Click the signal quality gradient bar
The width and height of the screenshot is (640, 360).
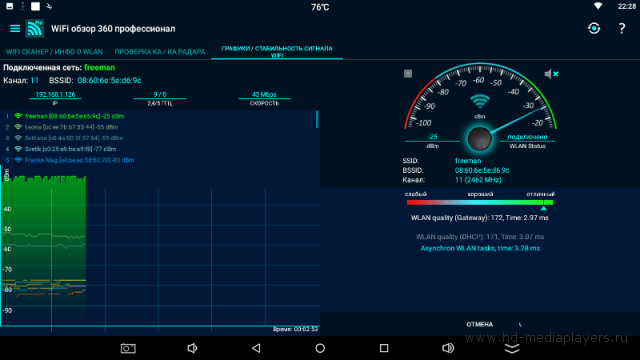(480, 202)
